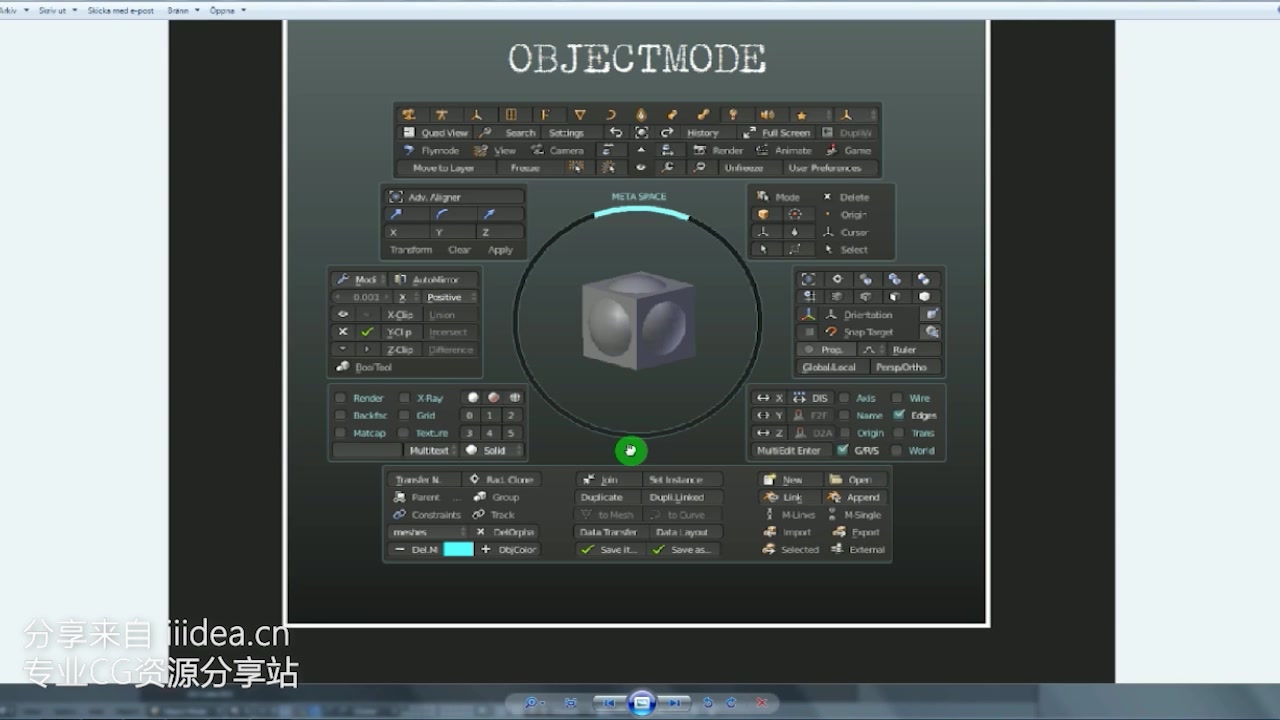Image resolution: width=1280 pixels, height=720 pixels.
Task: Click the white solid cube icon in view panel
Action: tap(924, 297)
